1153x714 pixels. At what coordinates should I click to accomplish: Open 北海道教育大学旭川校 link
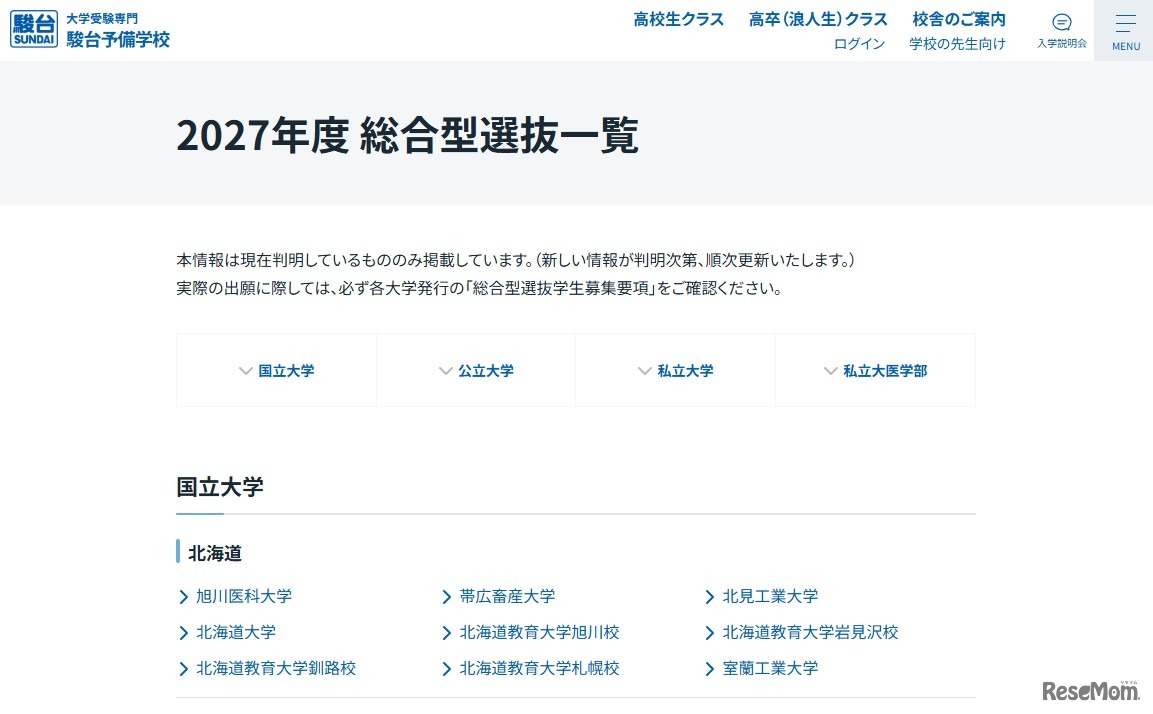[x=539, y=632]
